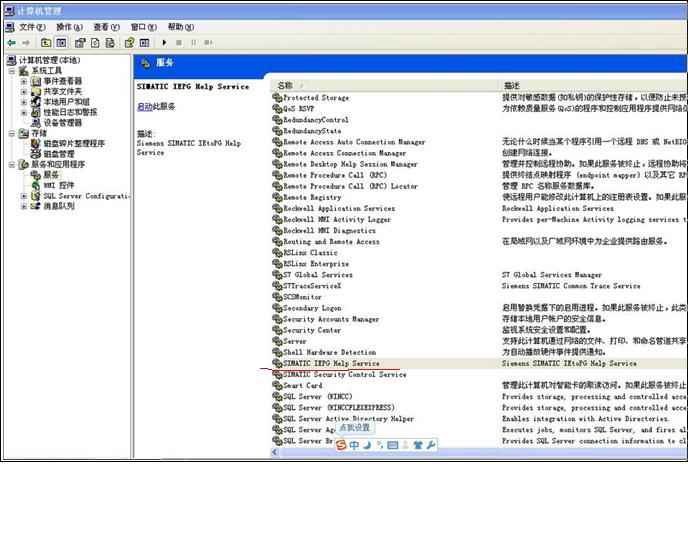Click the left arrow of the horizontal scrollbar
688x550 pixels.
[x=275, y=452]
